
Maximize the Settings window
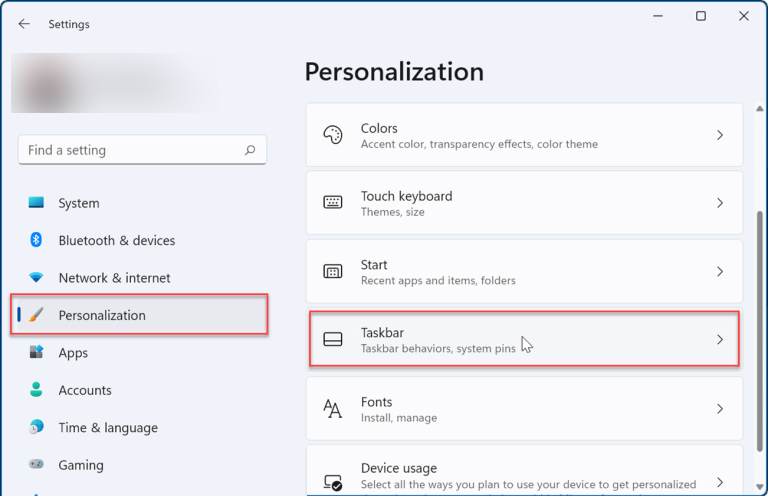point(701,16)
